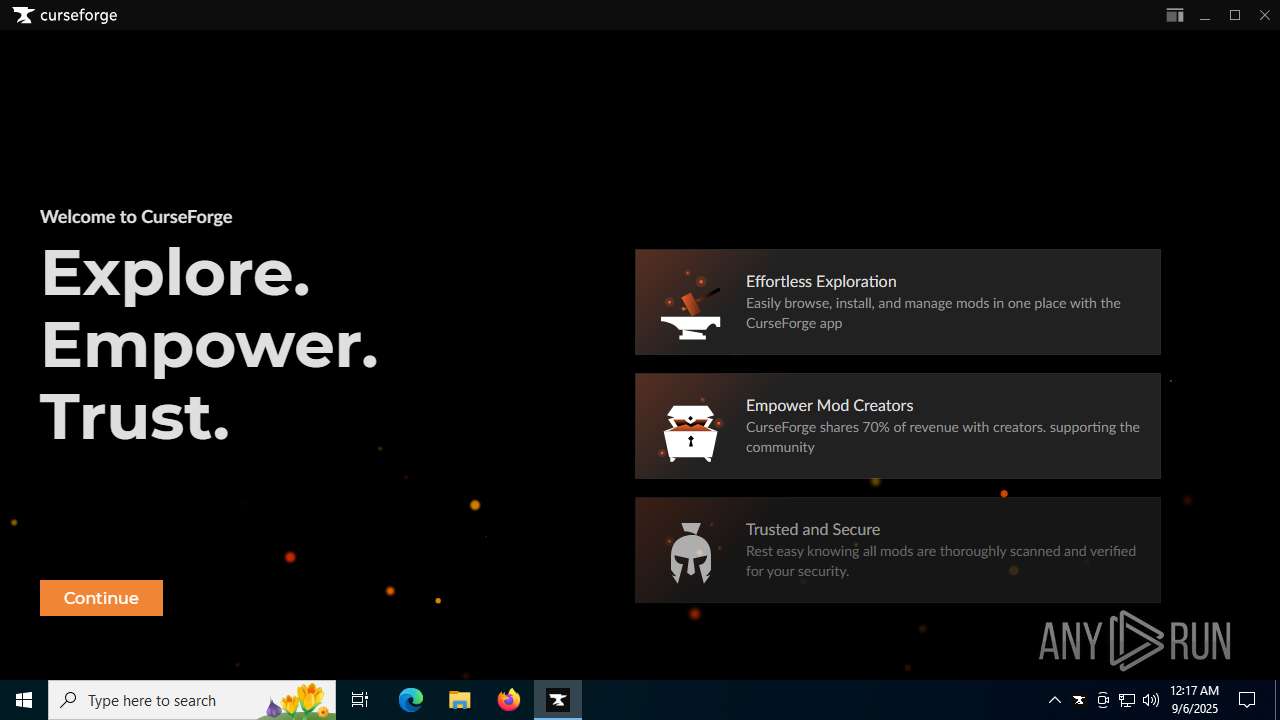The image size is (1280, 720).
Task: Open File Explorer from the taskbar
Action: (460, 700)
